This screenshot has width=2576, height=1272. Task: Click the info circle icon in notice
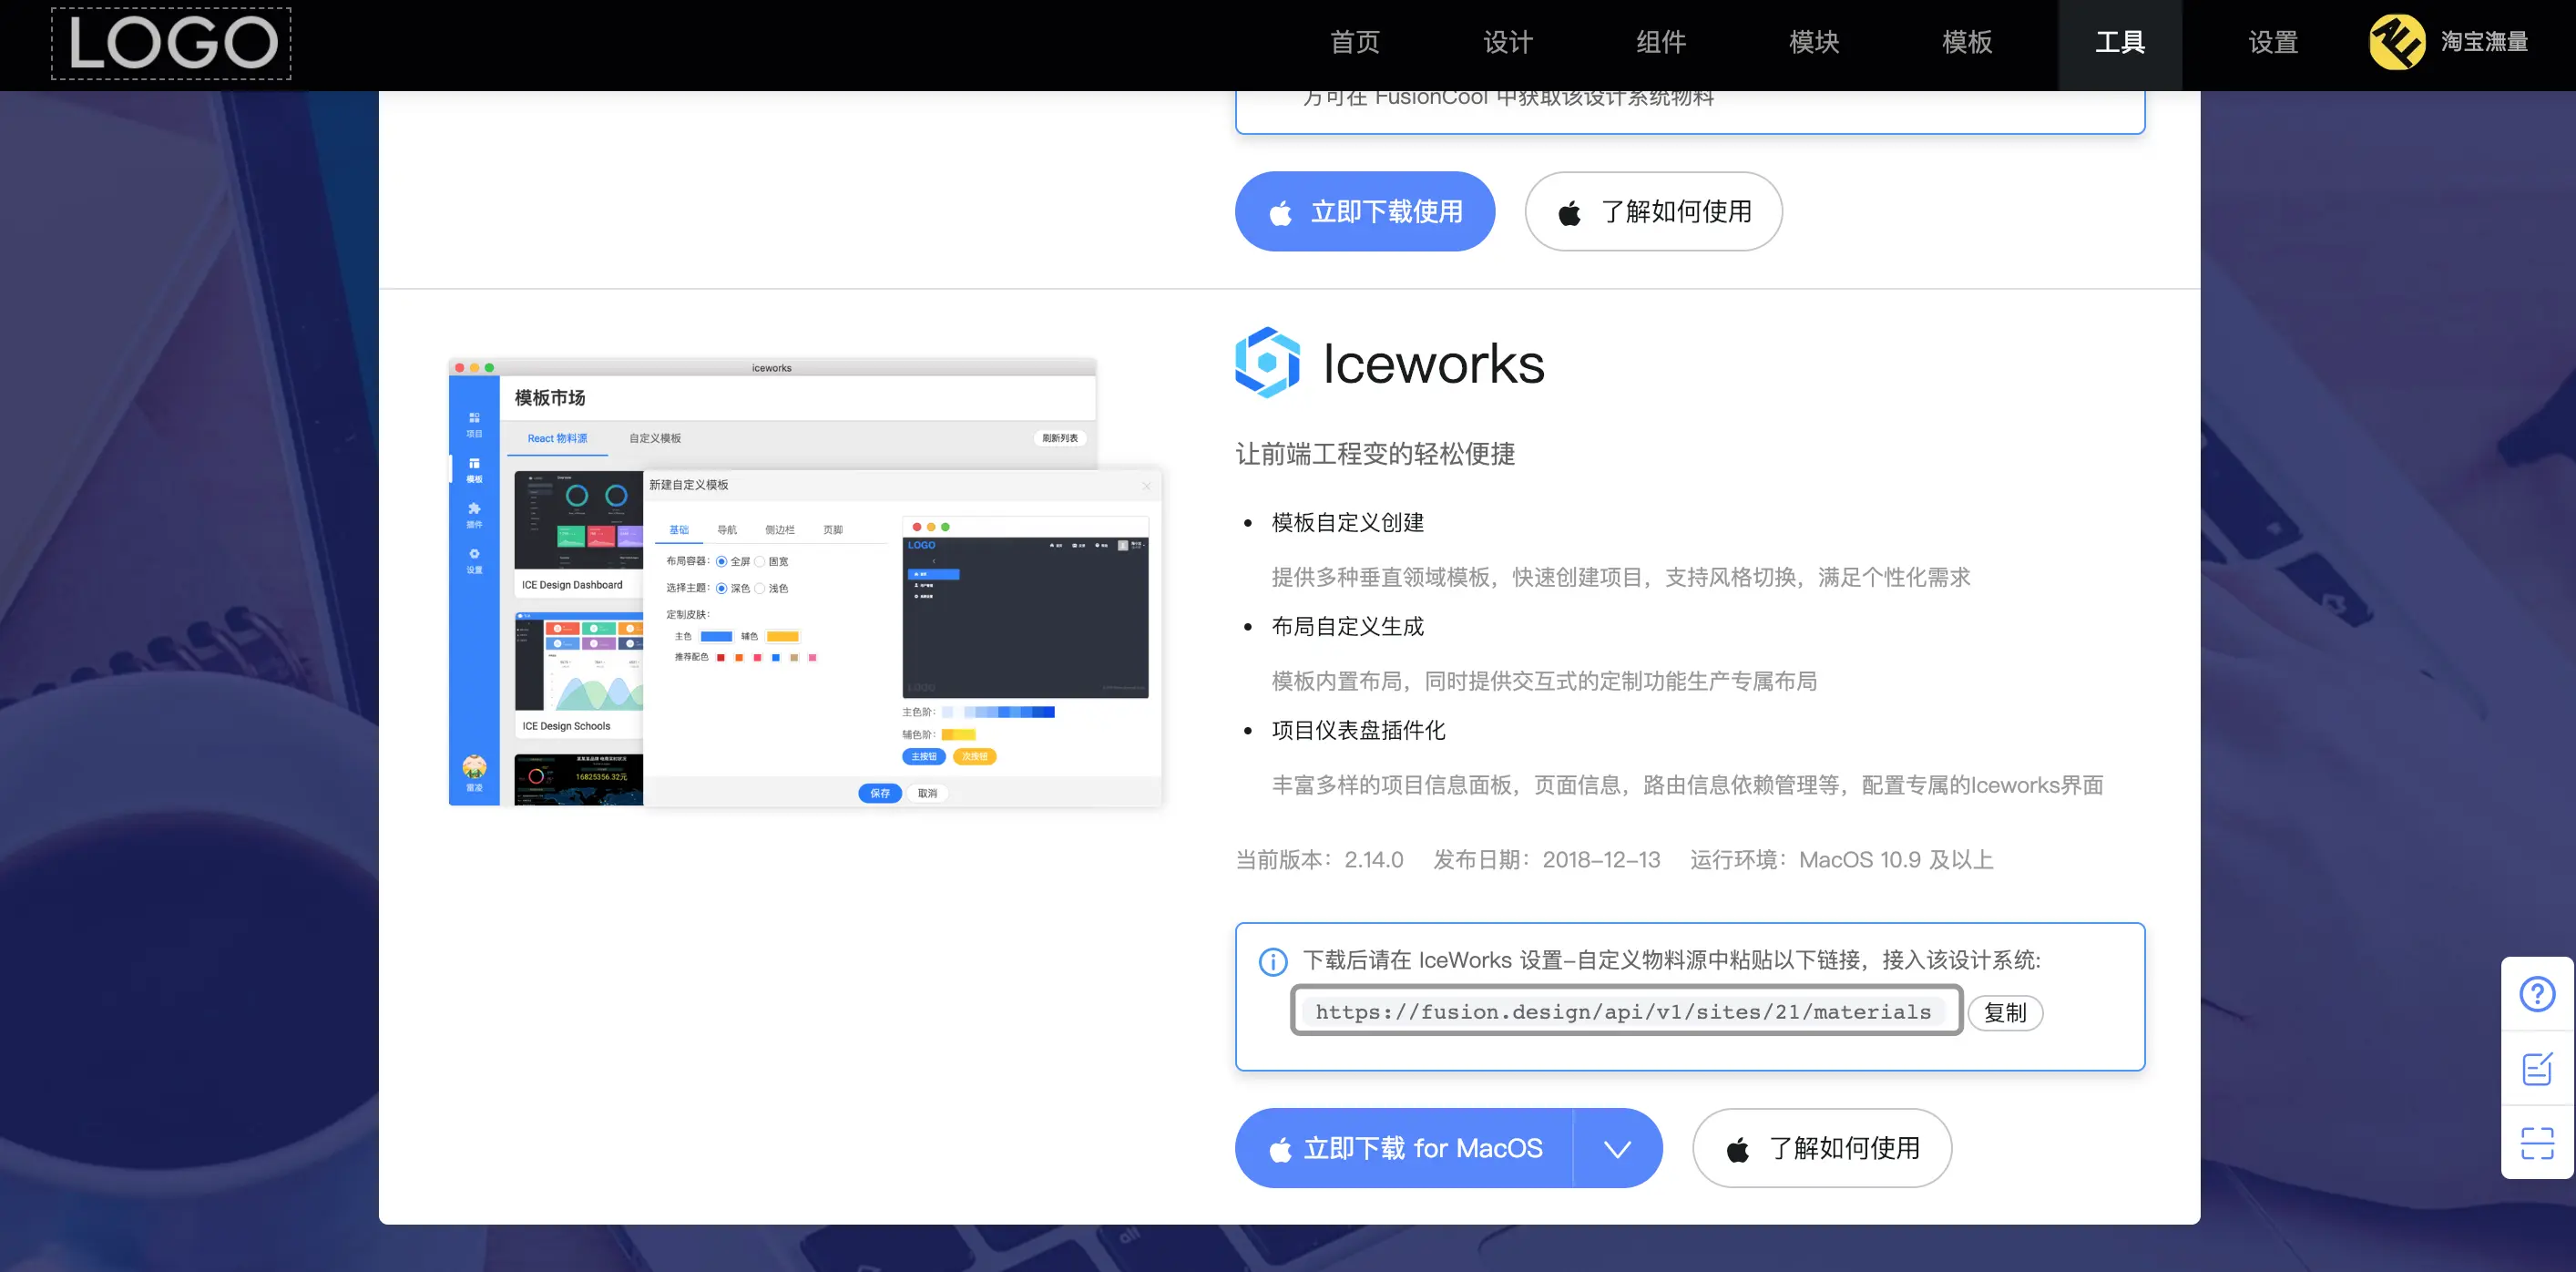click(x=1272, y=962)
